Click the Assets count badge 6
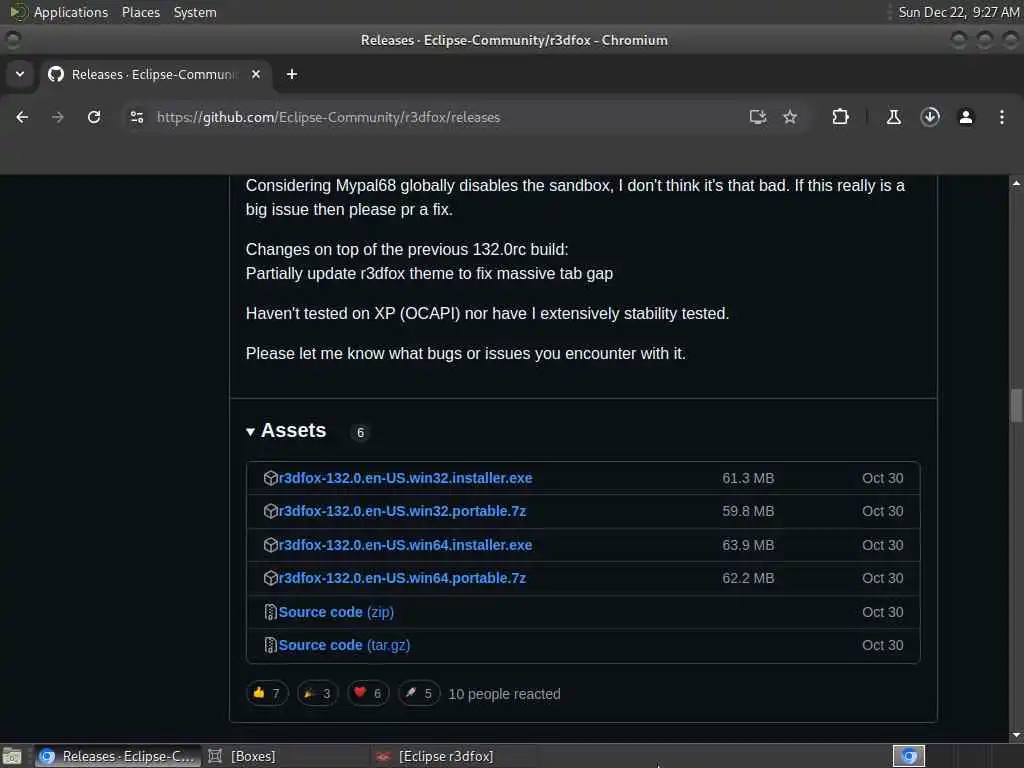 tap(360, 432)
